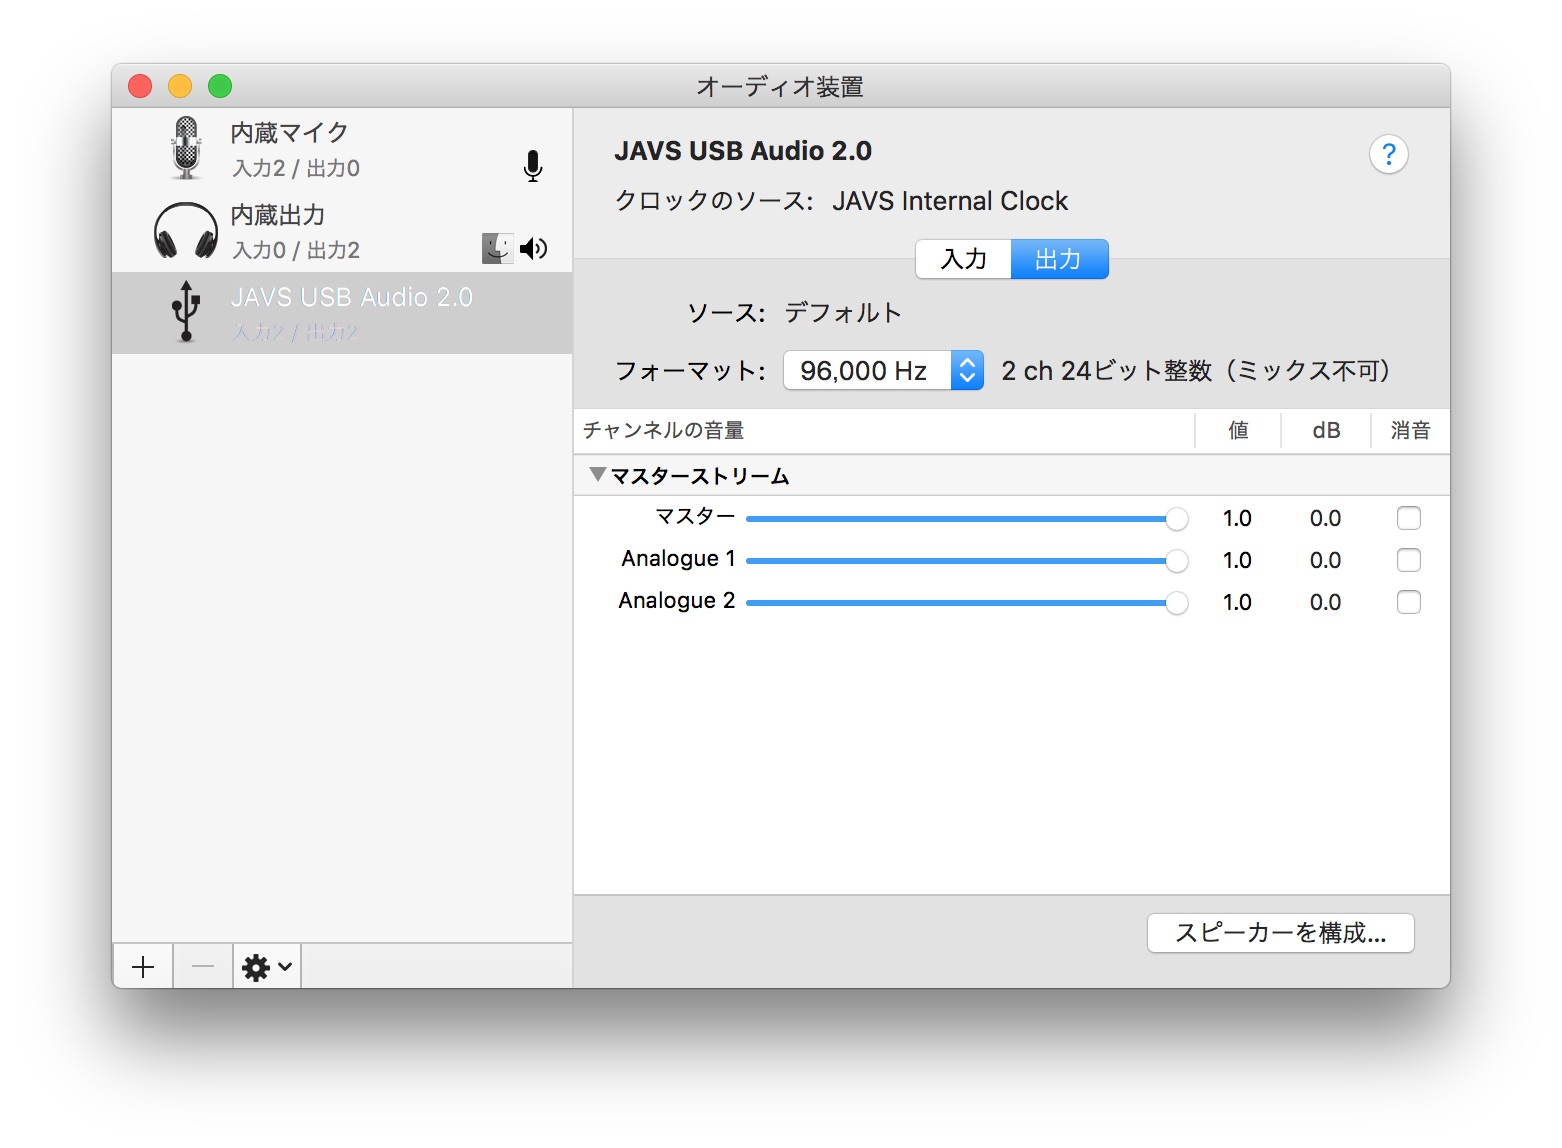1562x1148 pixels.
Task: Adjust the Analogue 1 volume slider
Action: coord(967,561)
